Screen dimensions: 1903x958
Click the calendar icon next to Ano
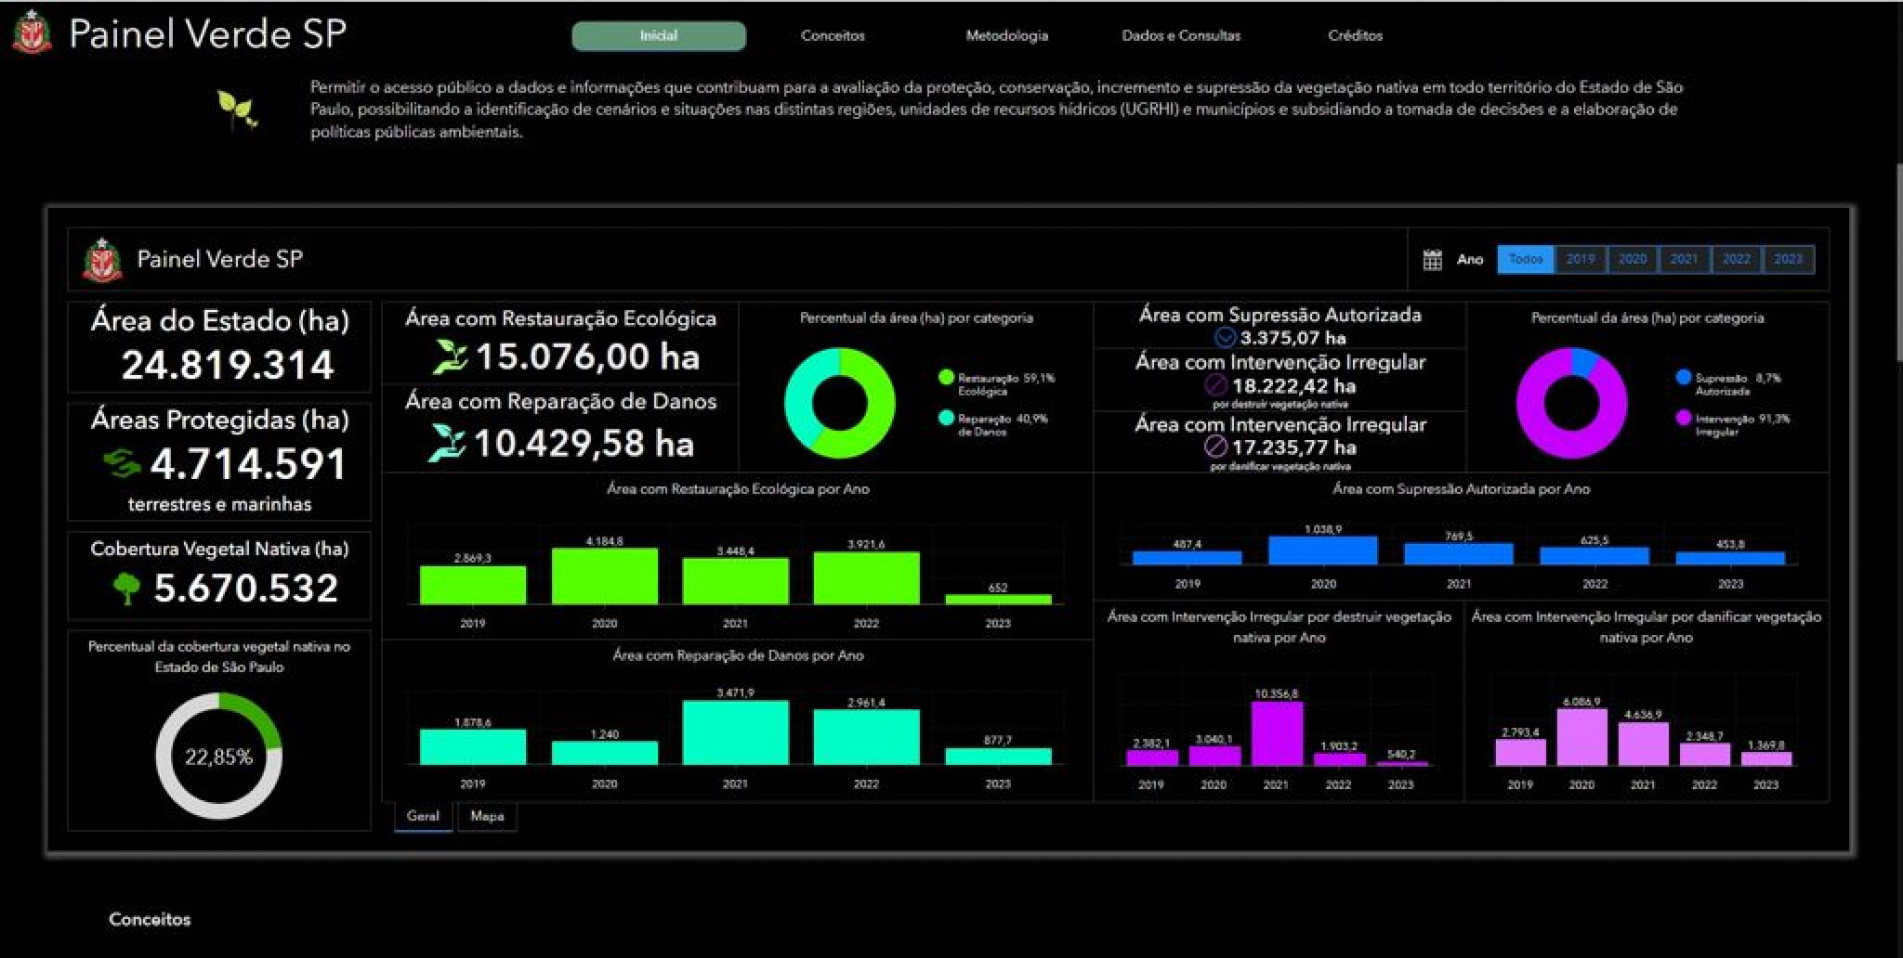[1432, 260]
